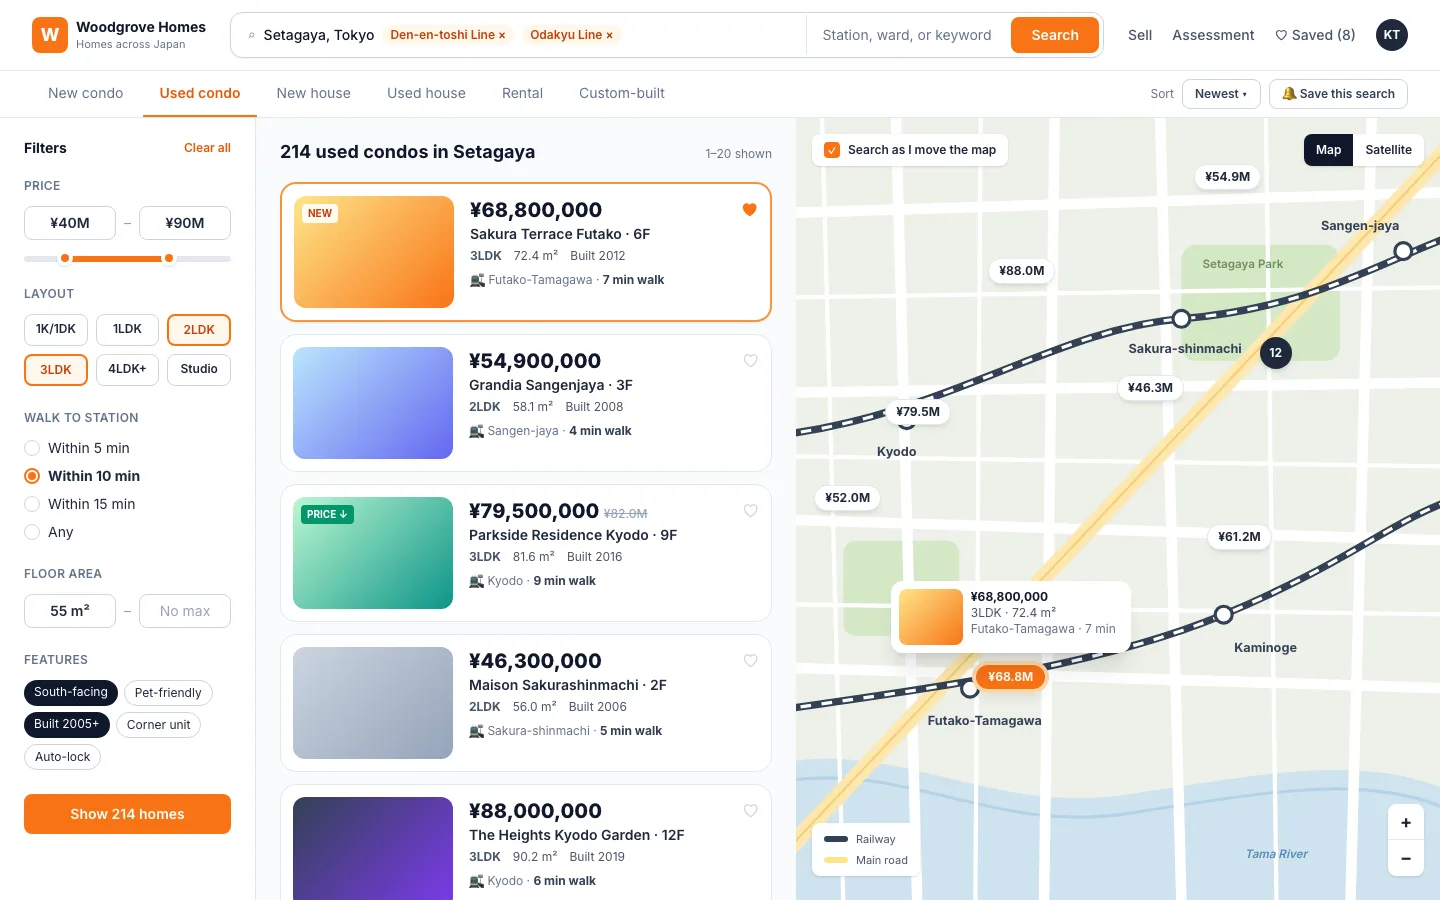Click the Saved heart icon in header
This screenshot has width=1440, height=900.
(1281, 35)
